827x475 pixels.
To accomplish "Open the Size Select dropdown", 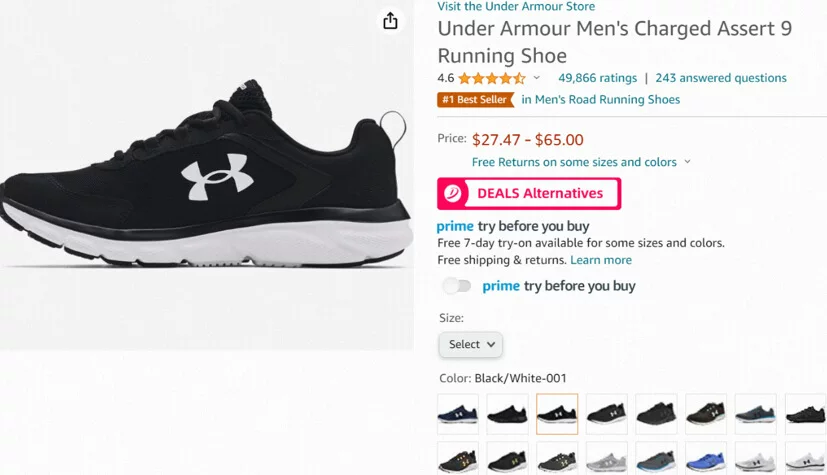I will 470,344.
